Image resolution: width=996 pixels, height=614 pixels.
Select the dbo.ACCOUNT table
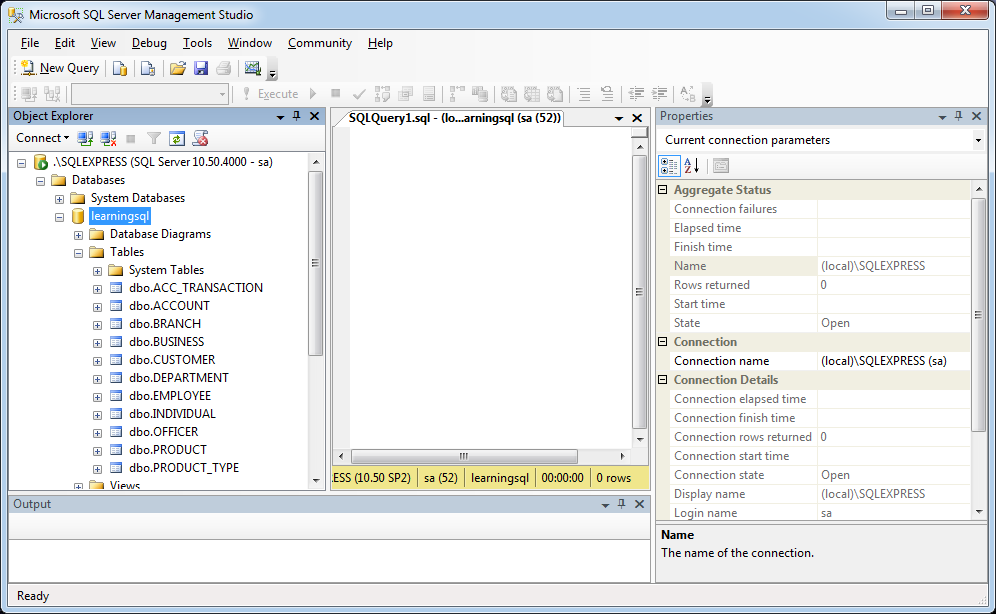[169, 306]
